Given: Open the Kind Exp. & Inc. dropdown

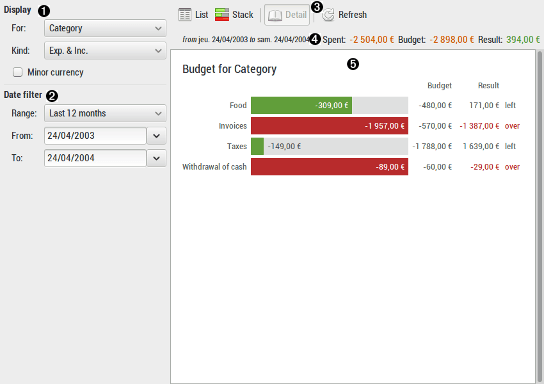Looking at the screenshot, I should tap(105, 51).
